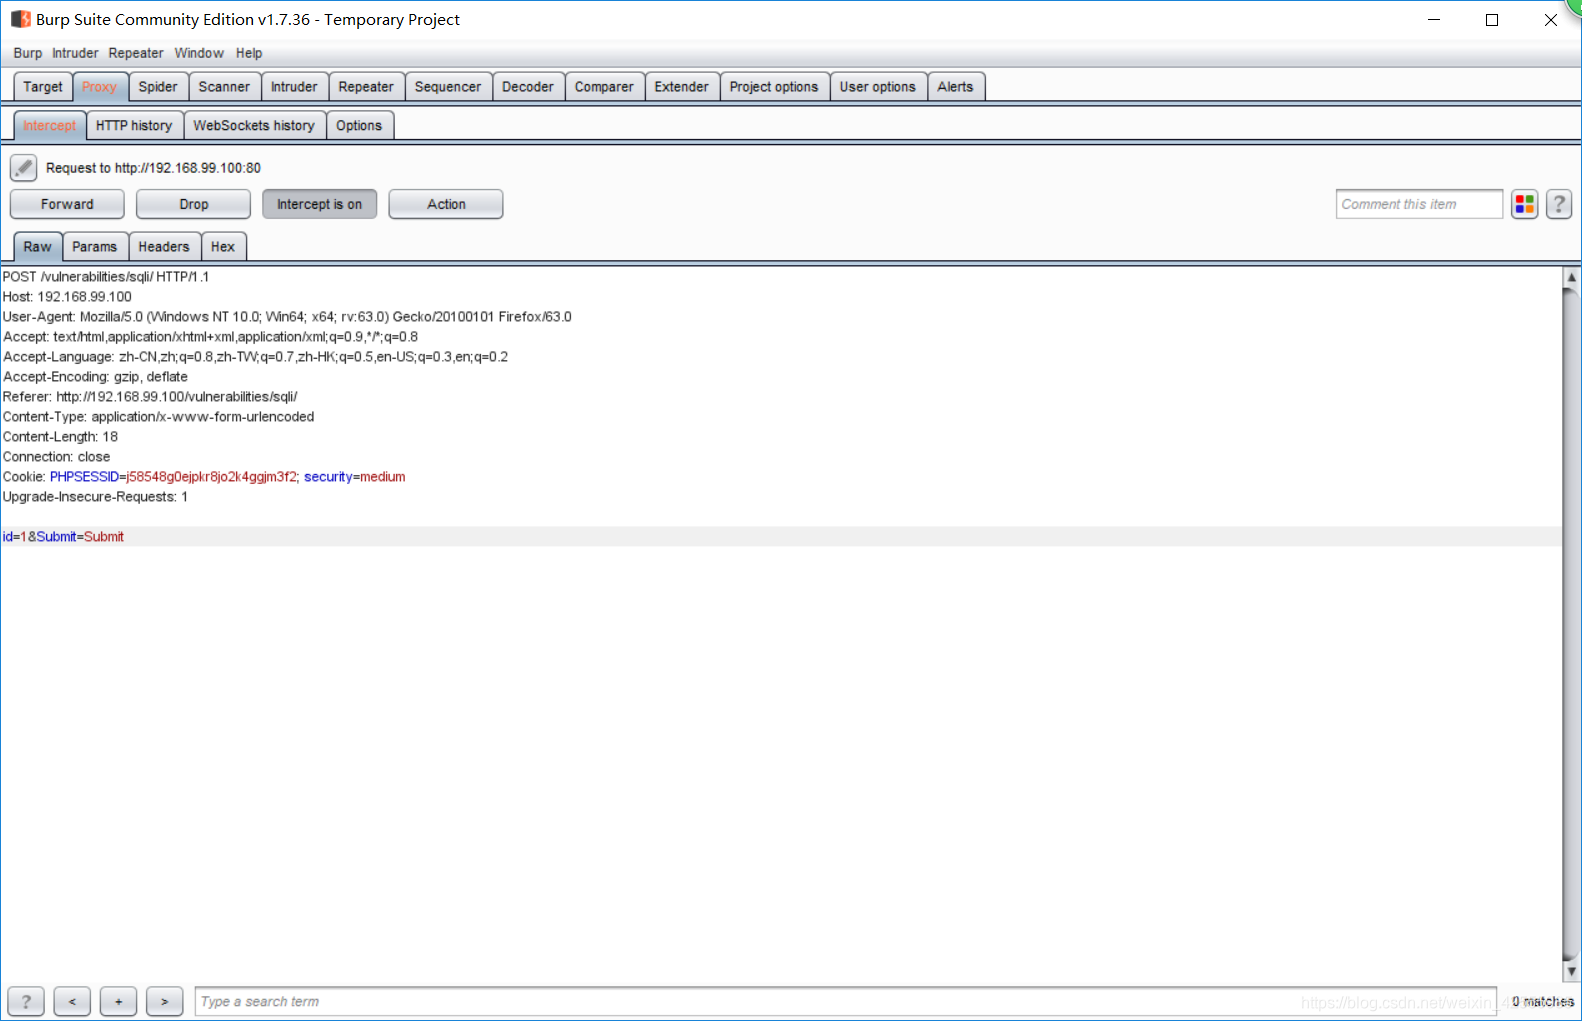Open the color highlight picker icon

[1524, 204]
